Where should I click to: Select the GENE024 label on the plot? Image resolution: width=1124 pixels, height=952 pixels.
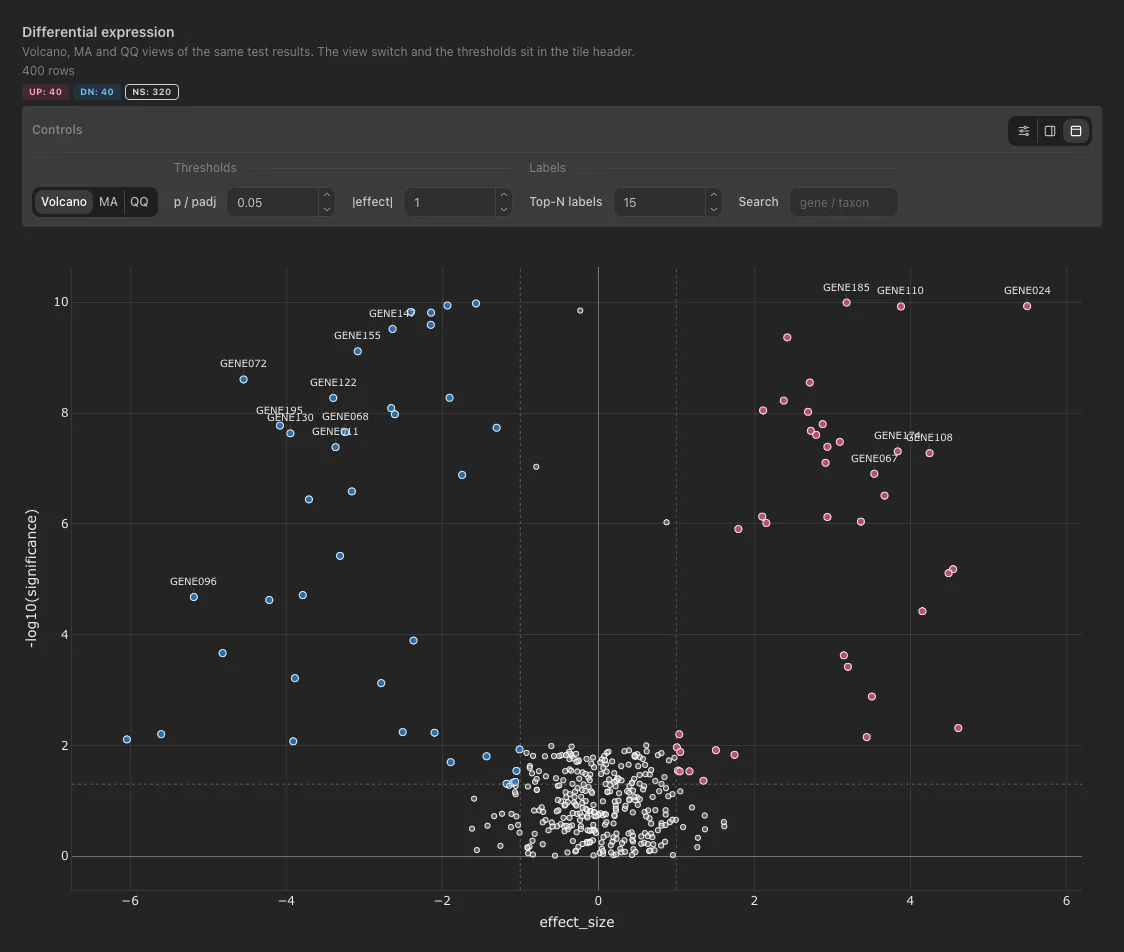[1027, 290]
